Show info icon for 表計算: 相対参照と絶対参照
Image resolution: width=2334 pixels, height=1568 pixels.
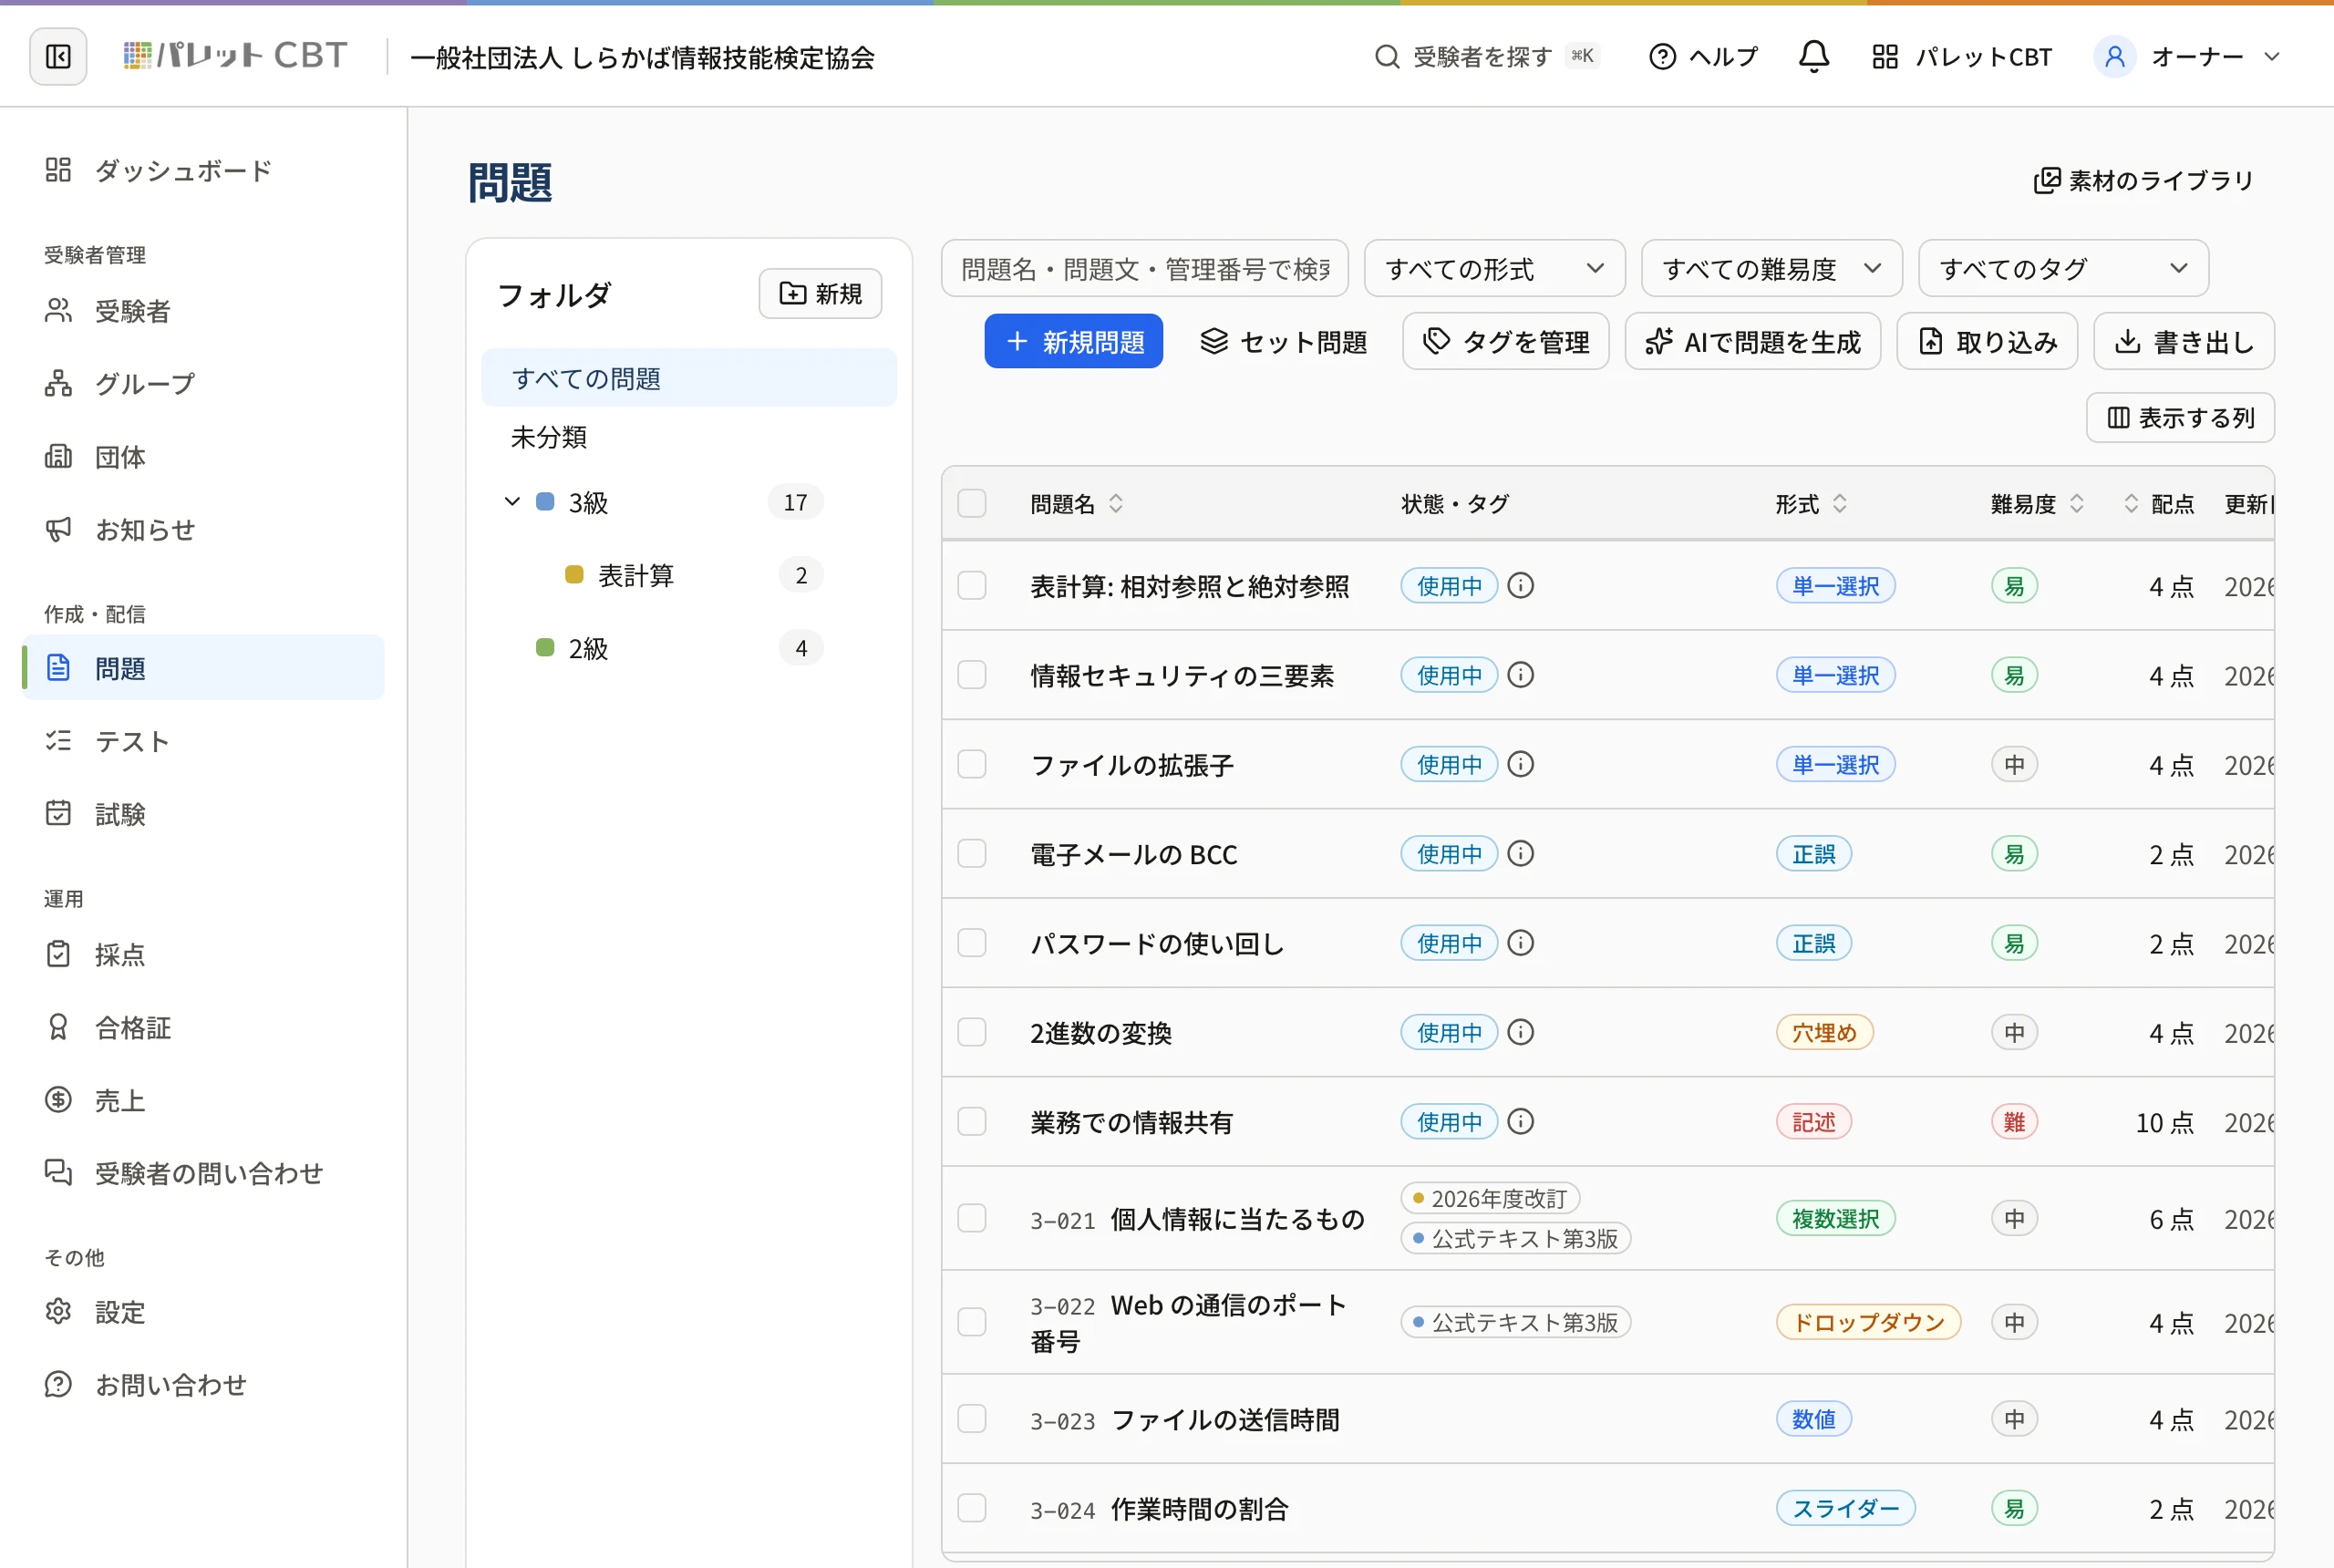(1520, 585)
